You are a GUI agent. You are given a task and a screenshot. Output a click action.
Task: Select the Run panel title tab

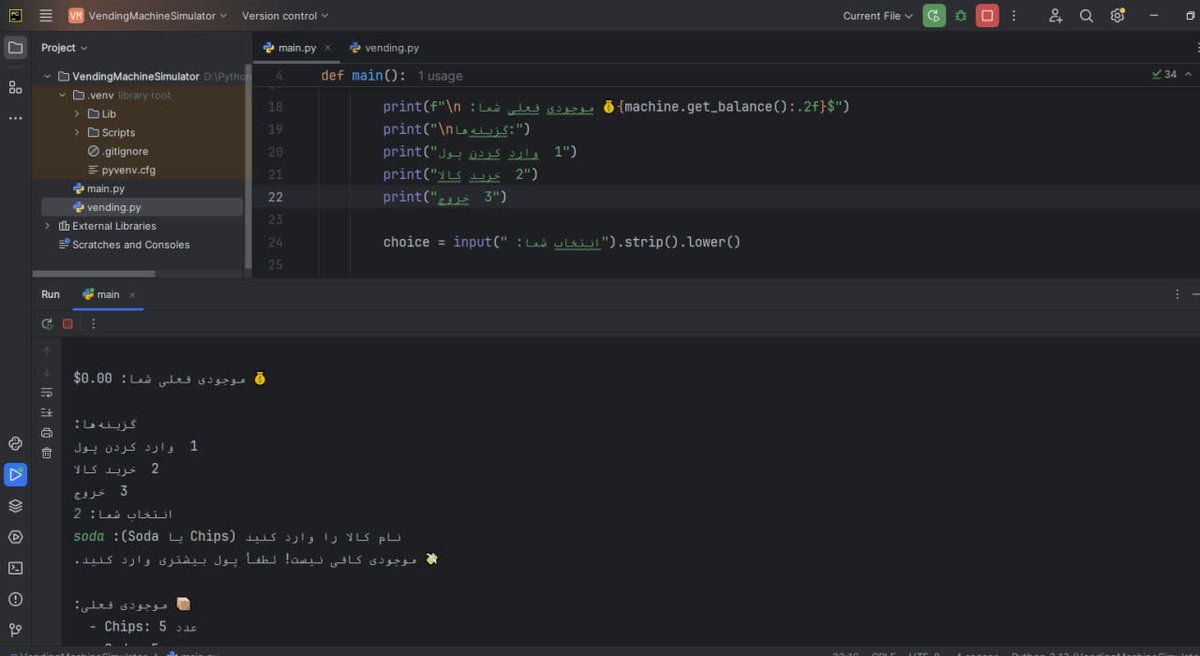point(50,294)
